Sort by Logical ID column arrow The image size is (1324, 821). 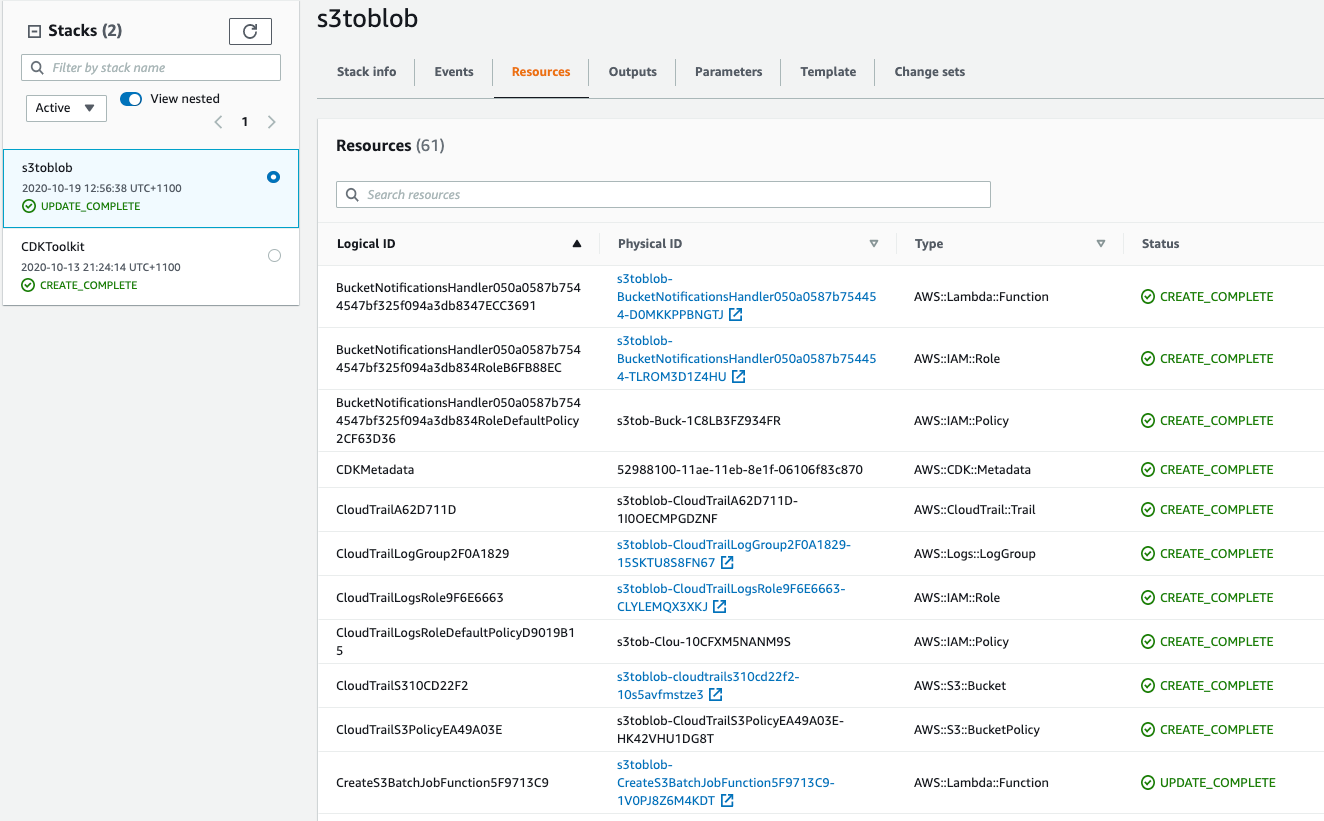576,244
